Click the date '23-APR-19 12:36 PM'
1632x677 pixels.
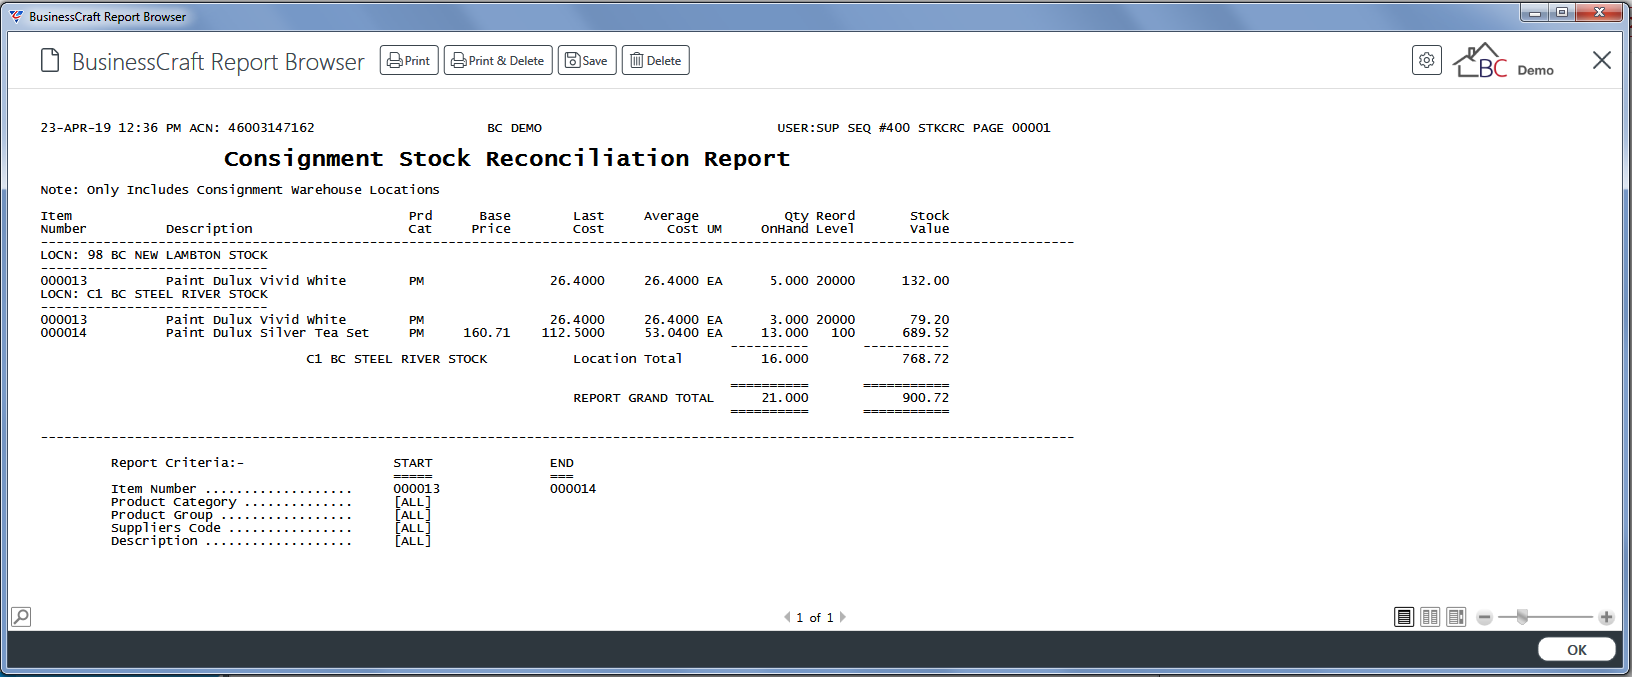point(111,128)
